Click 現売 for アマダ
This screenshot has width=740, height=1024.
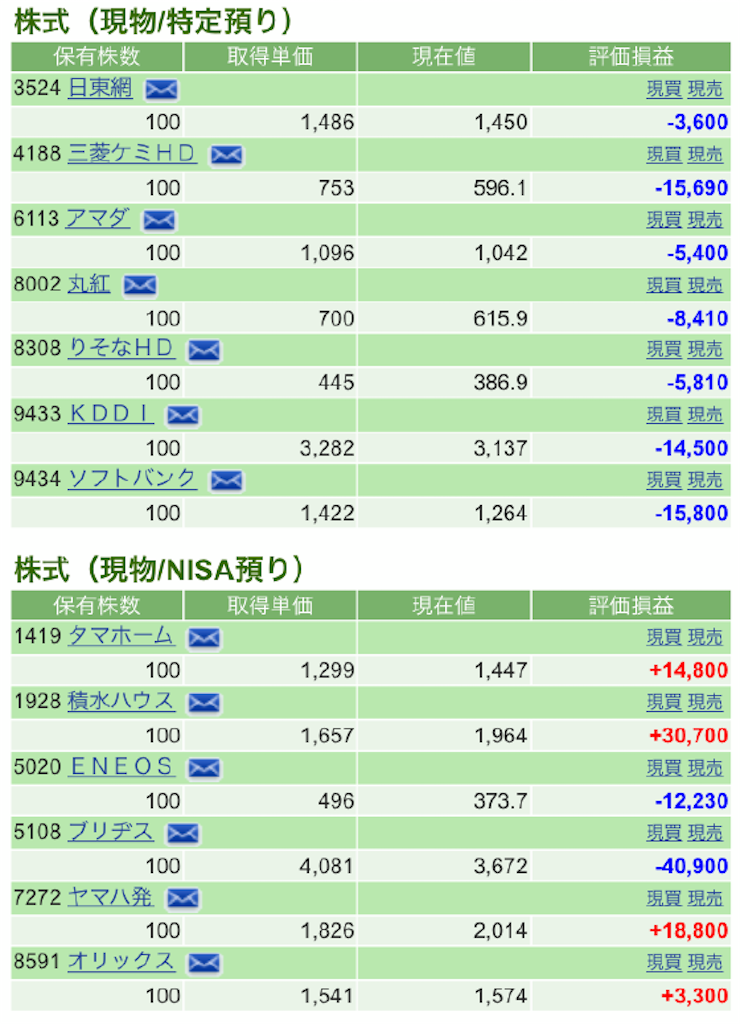[x=705, y=220]
